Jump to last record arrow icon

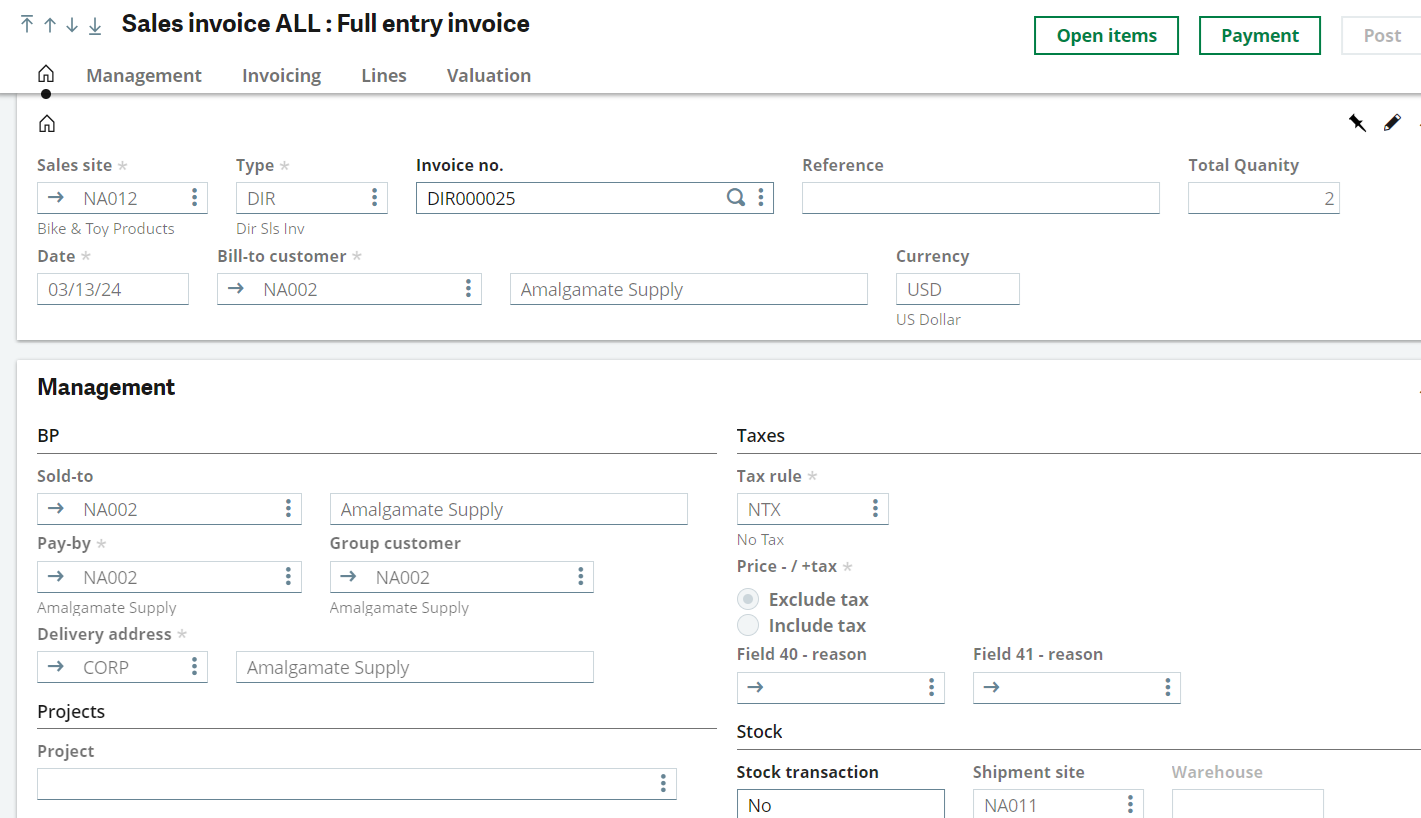click(95, 25)
